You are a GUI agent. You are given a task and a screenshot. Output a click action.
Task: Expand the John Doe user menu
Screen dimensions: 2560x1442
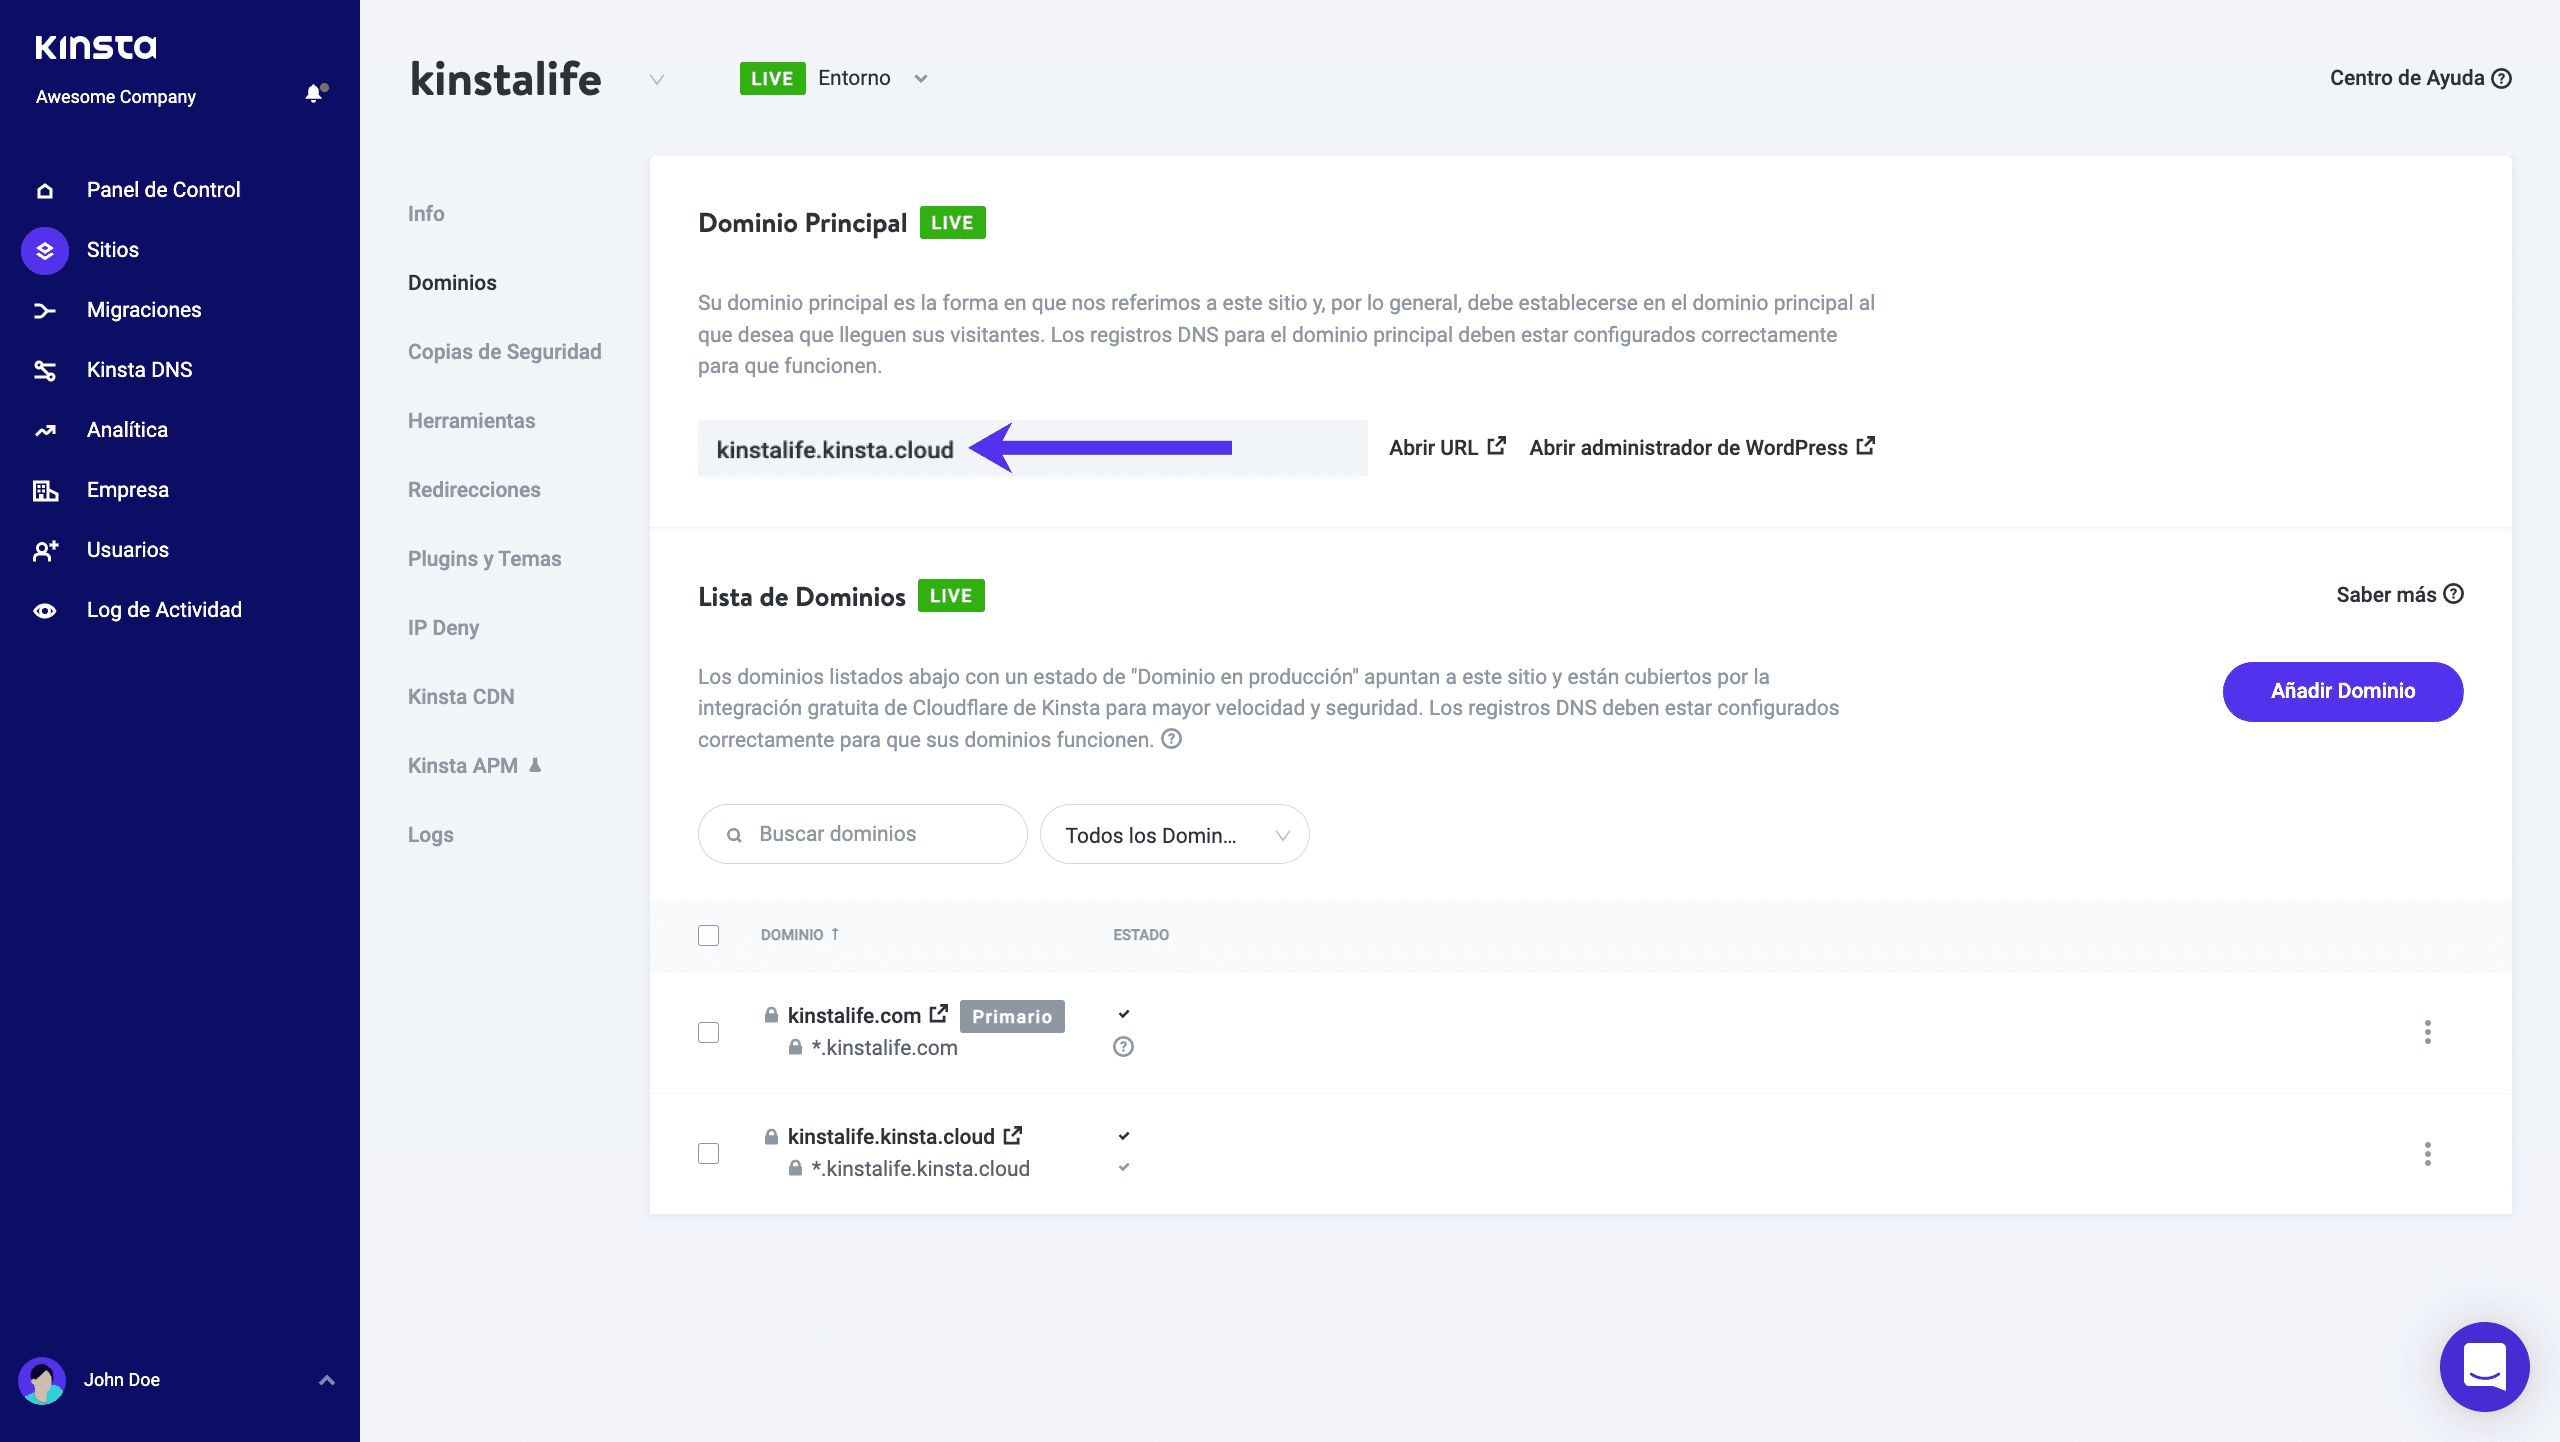326,1380
